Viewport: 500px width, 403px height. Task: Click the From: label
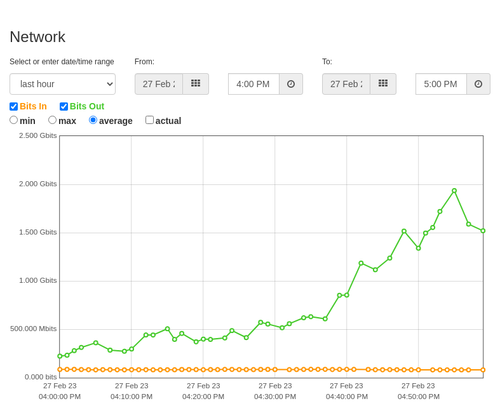[x=144, y=62]
